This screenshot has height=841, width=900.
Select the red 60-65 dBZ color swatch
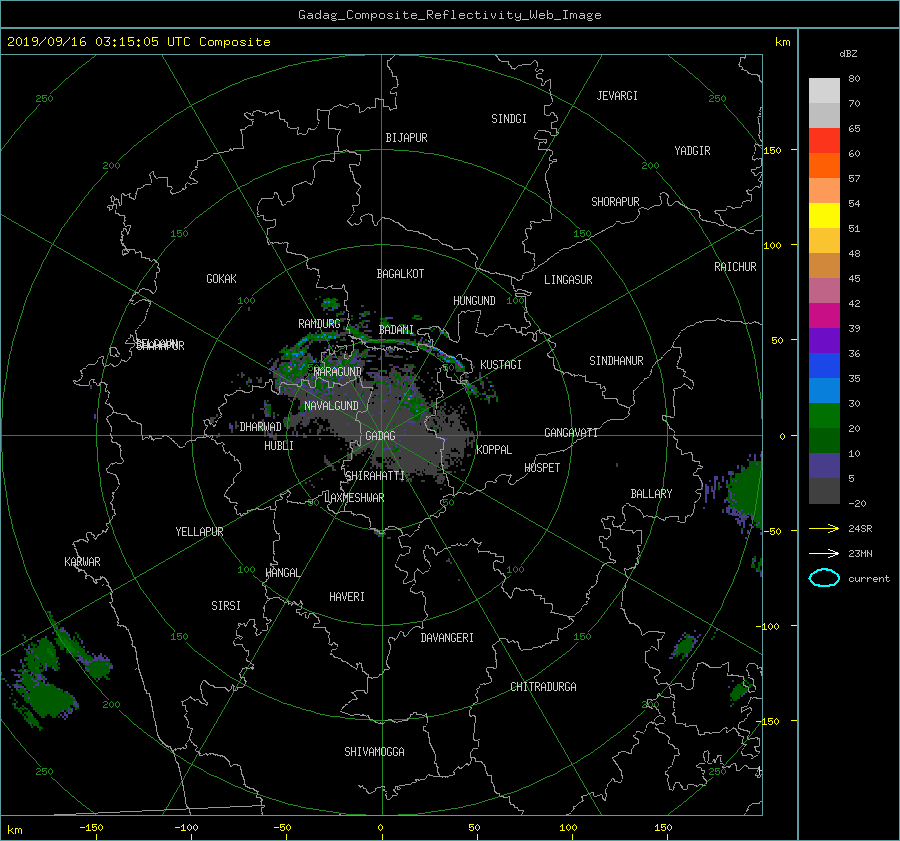tap(824, 140)
